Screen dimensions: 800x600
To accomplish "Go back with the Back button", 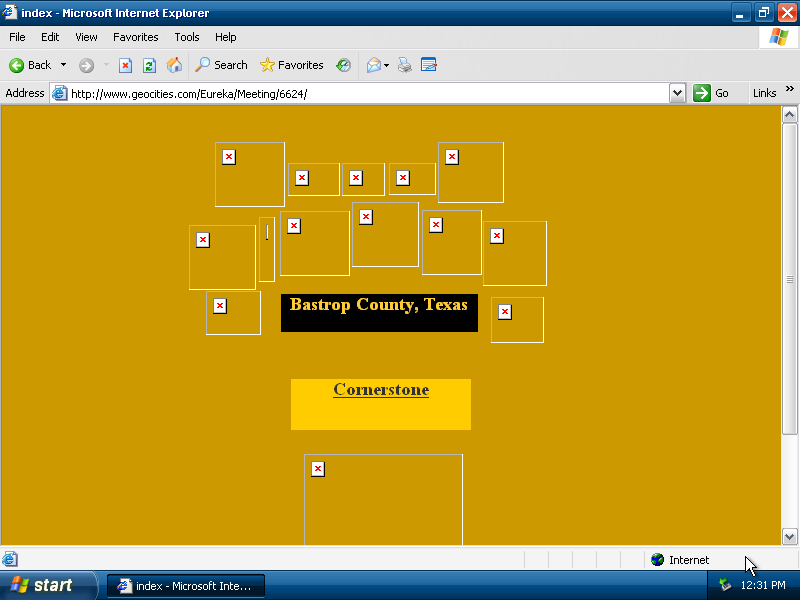I will pyautogui.click(x=31, y=65).
